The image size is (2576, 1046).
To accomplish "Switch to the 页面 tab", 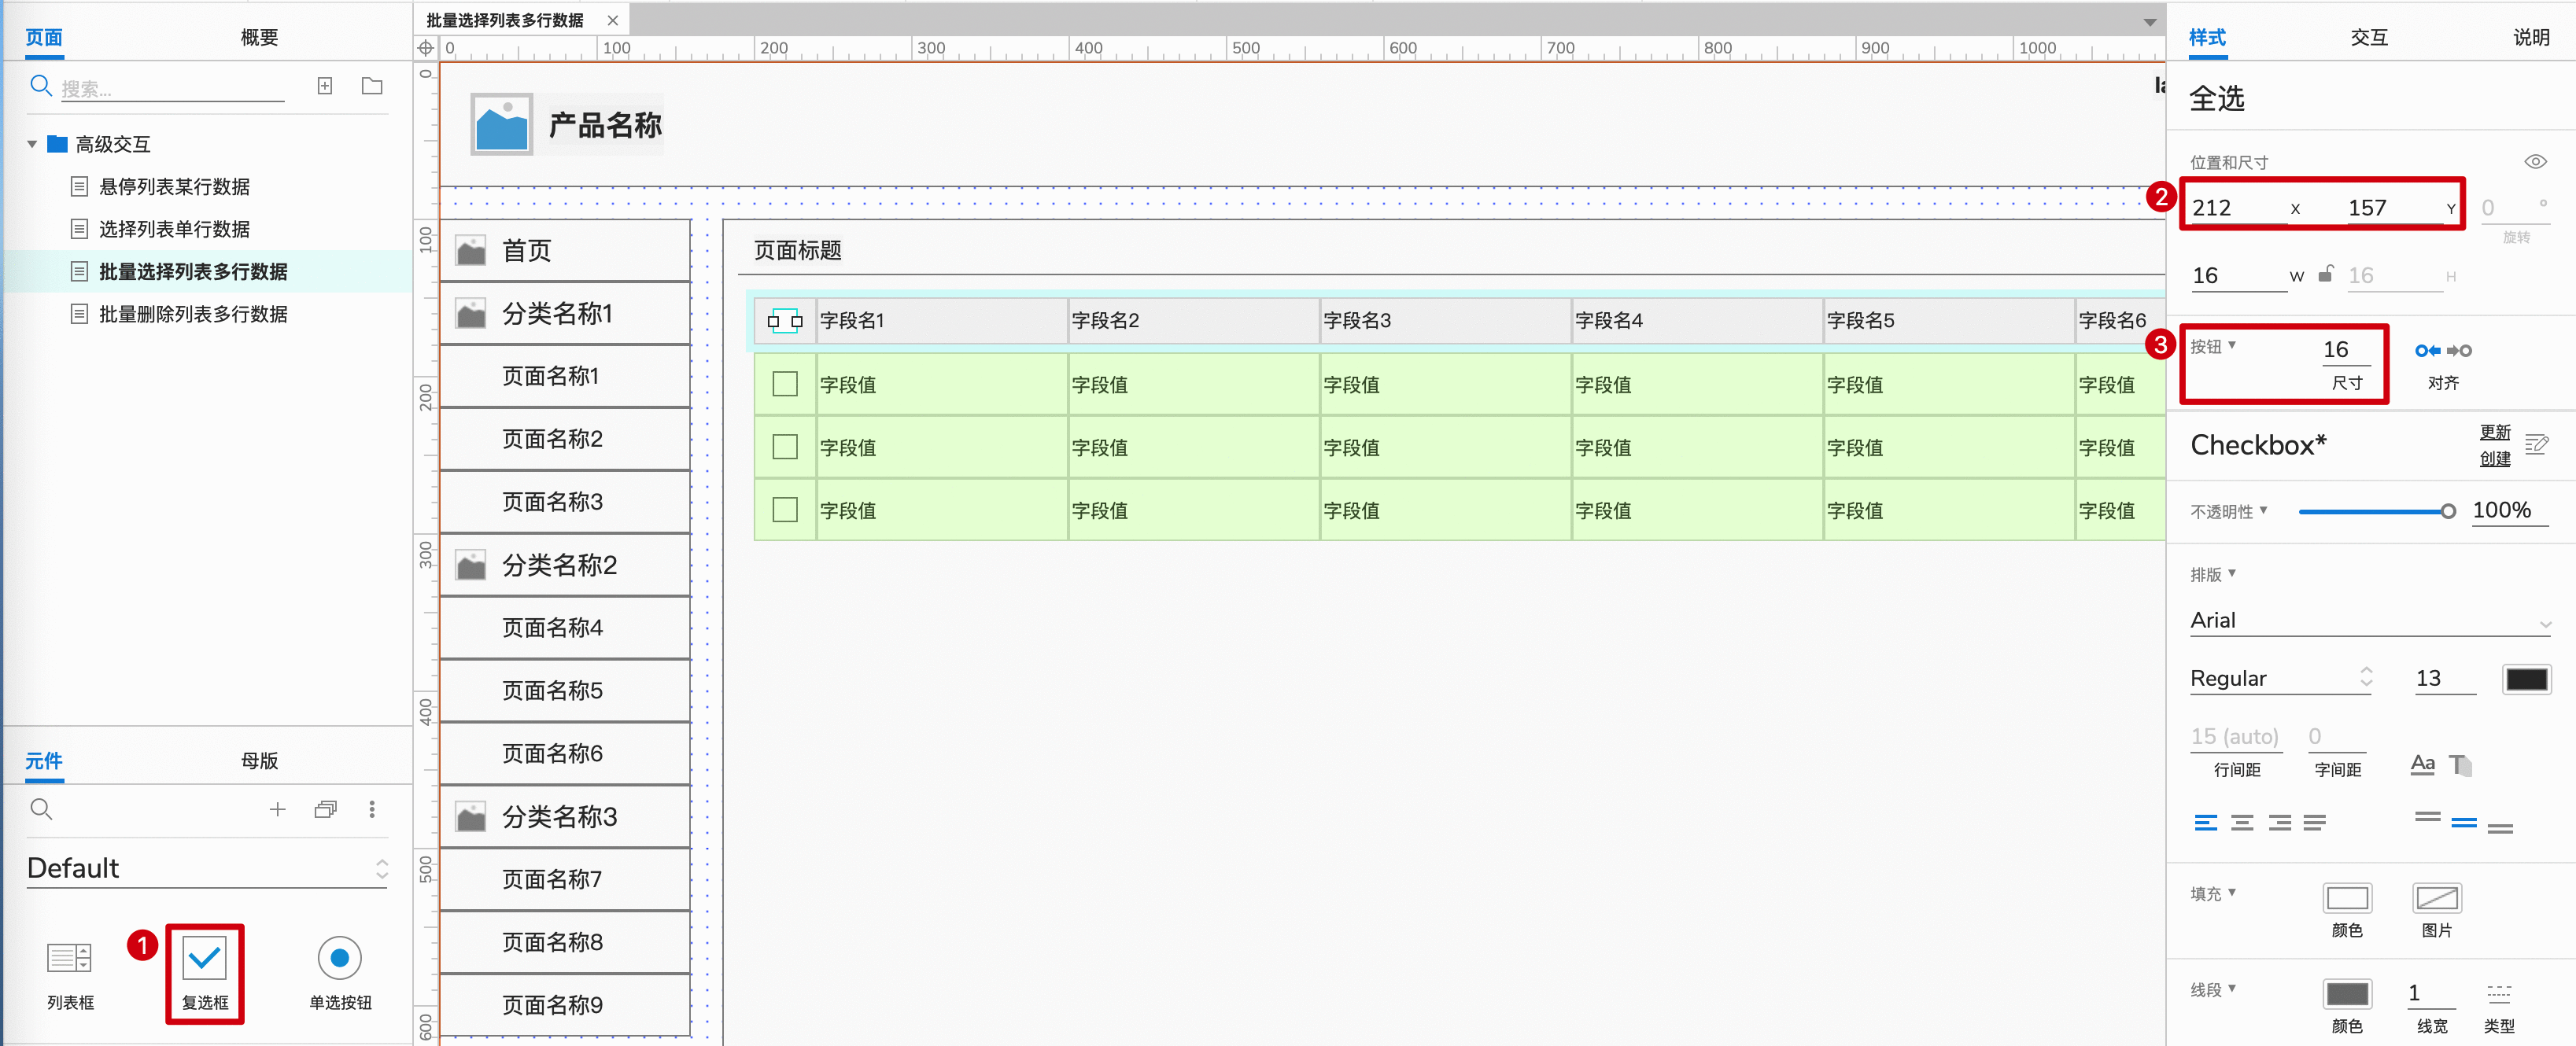I will pyautogui.click(x=44, y=37).
